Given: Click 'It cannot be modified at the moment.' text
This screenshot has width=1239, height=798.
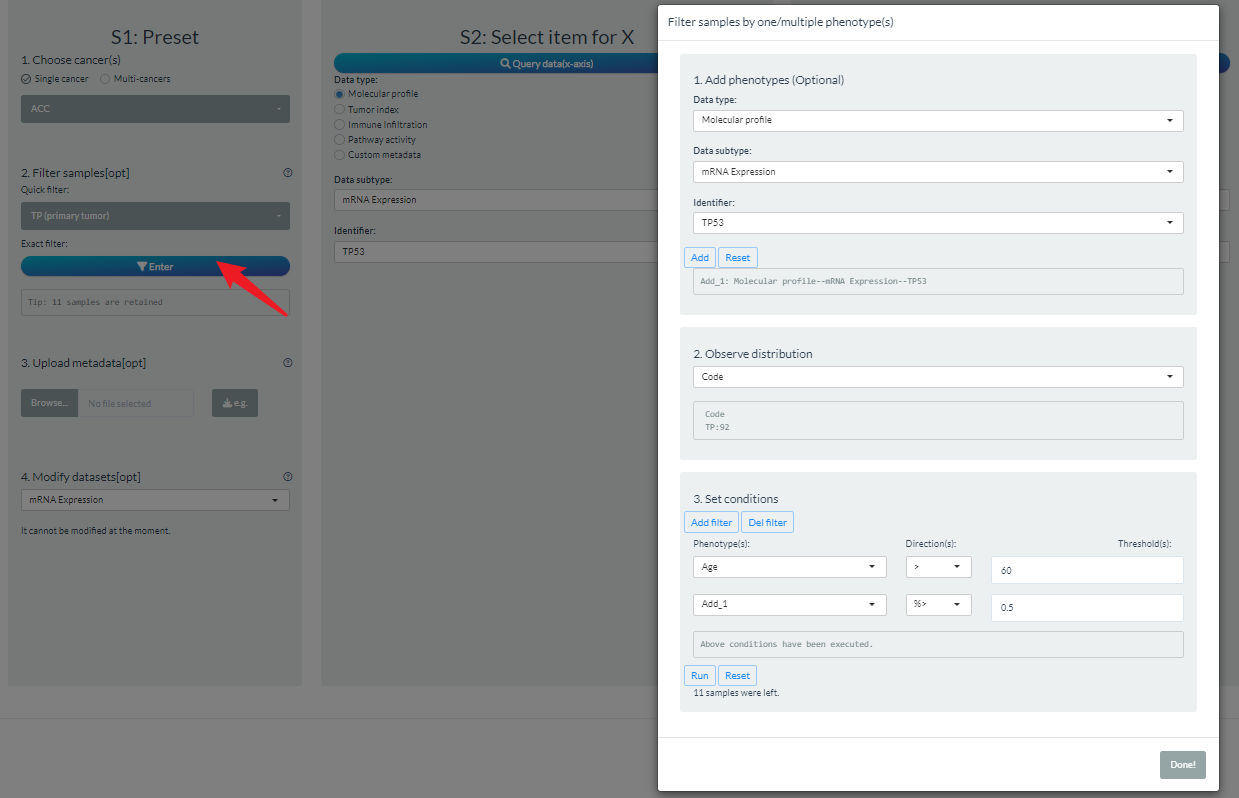Looking at the screenshot, I should point(96,531).
